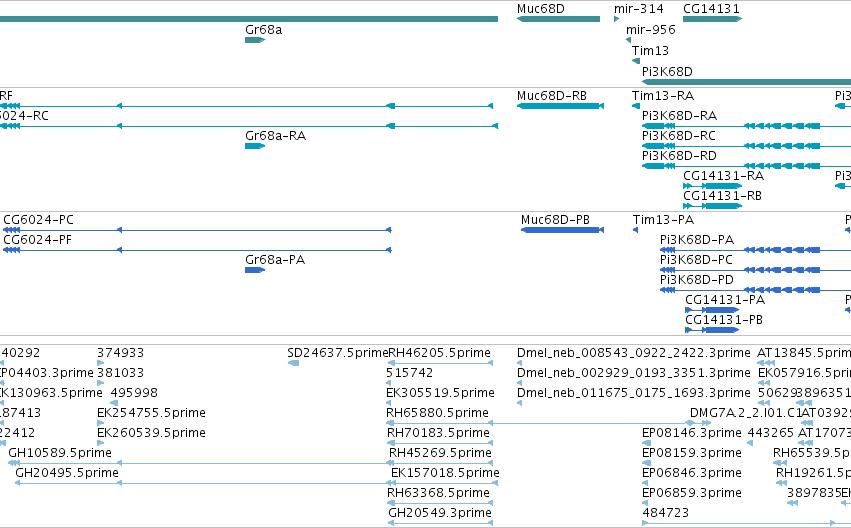
Task: Select EST 515742 label
Action: coord(410,373)
